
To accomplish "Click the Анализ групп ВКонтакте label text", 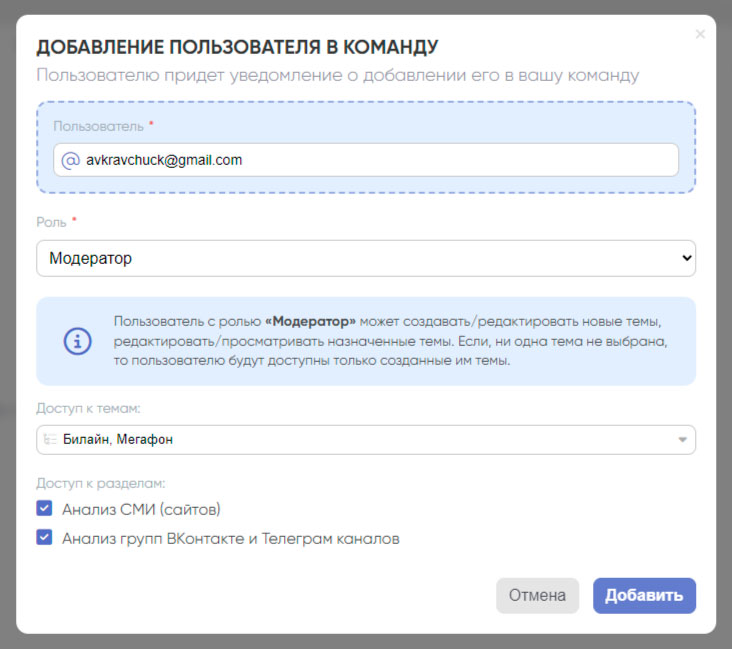I will 231,538.
